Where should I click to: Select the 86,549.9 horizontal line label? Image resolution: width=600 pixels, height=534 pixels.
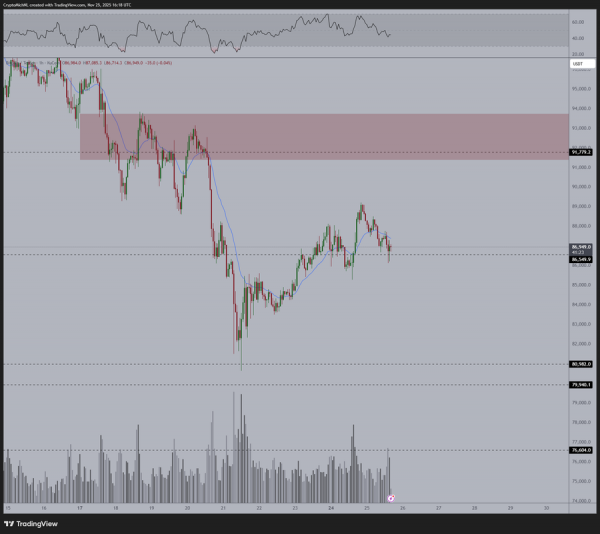tap(581, 259)
